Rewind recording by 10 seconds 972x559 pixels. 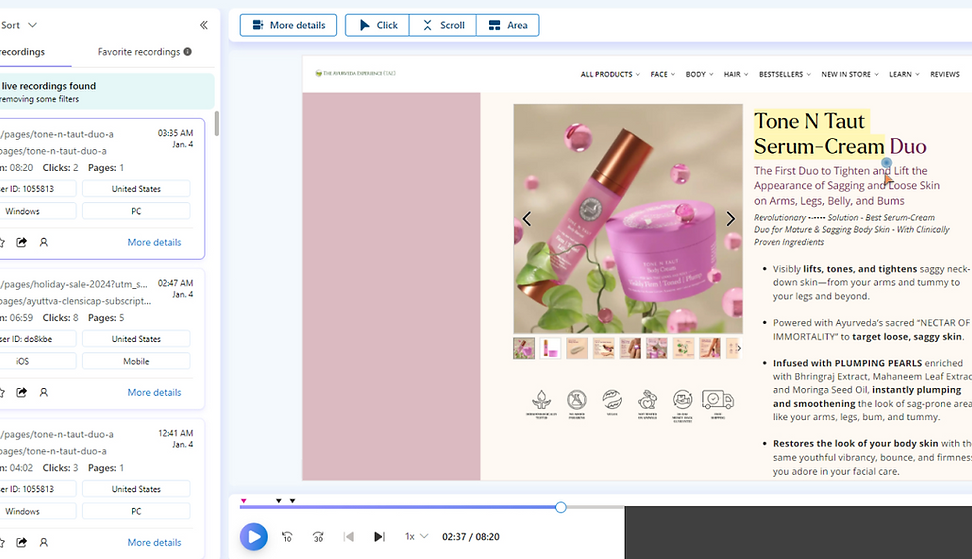pos(287,537)
